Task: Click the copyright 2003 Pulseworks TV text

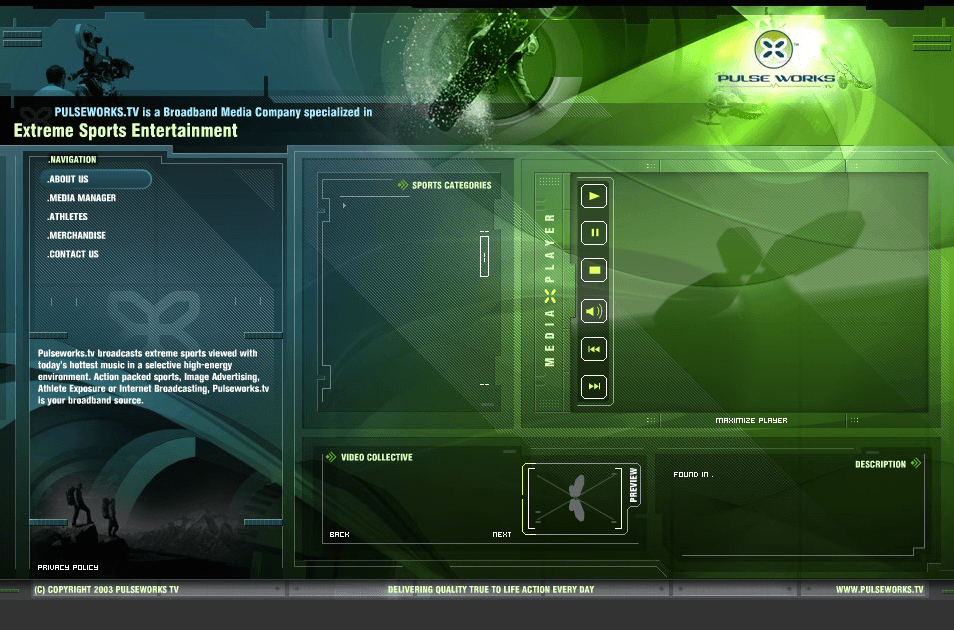Action: pos(106,589)
